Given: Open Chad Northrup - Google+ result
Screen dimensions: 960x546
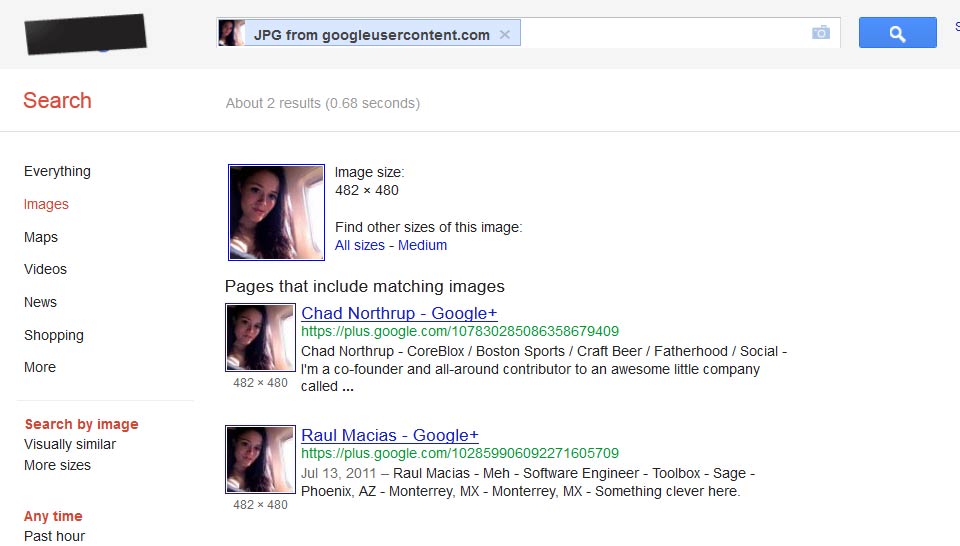Looking at the screenshot, I should 399,313.
